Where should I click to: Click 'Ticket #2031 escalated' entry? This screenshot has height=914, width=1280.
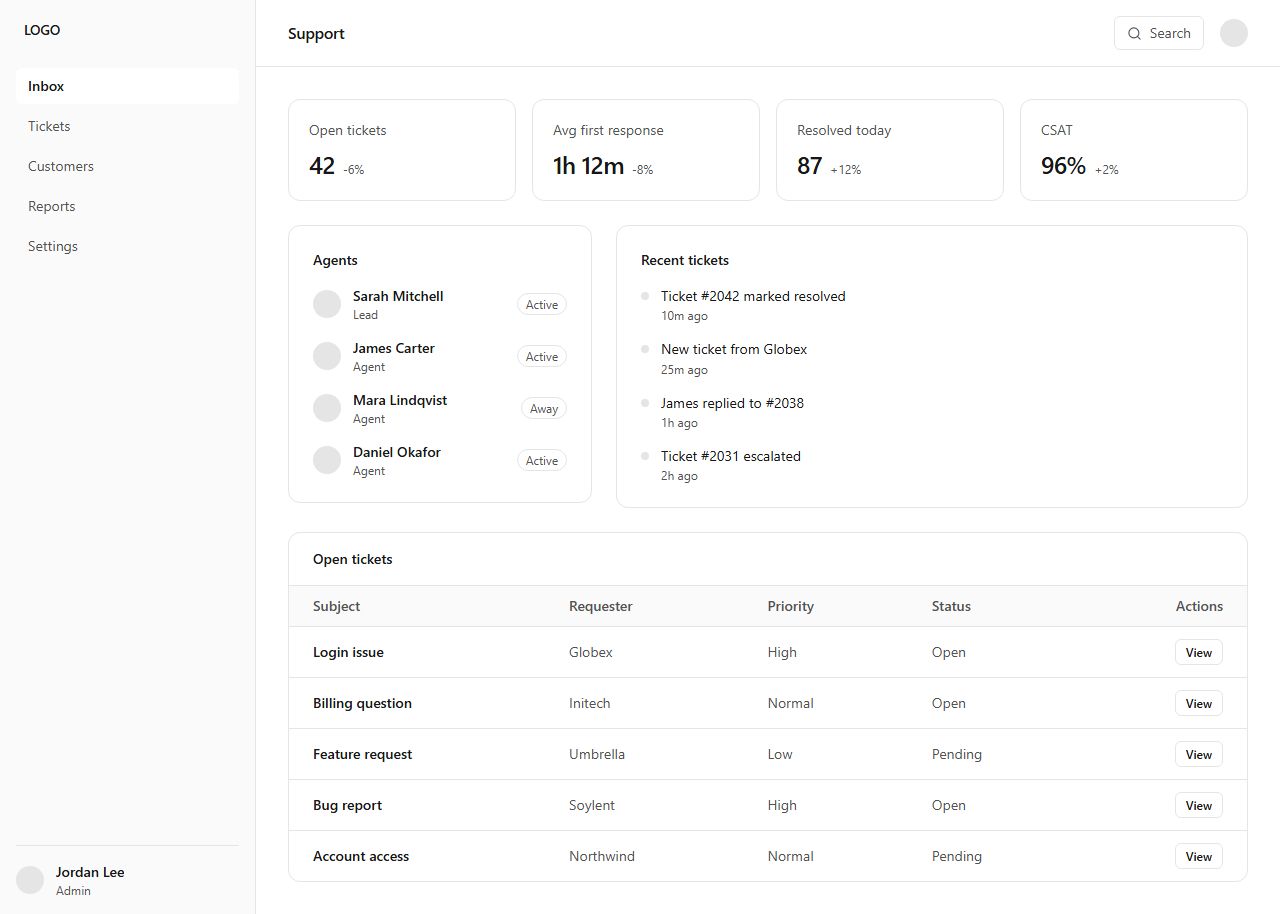[x=731, y=456]
